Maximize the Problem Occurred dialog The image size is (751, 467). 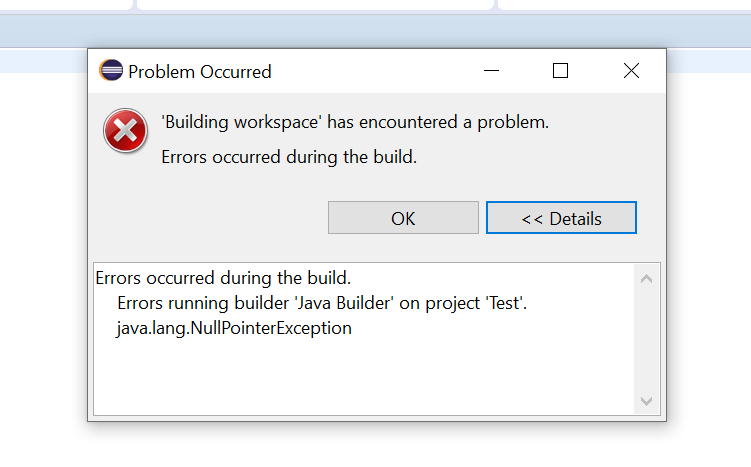coord(560,71)
